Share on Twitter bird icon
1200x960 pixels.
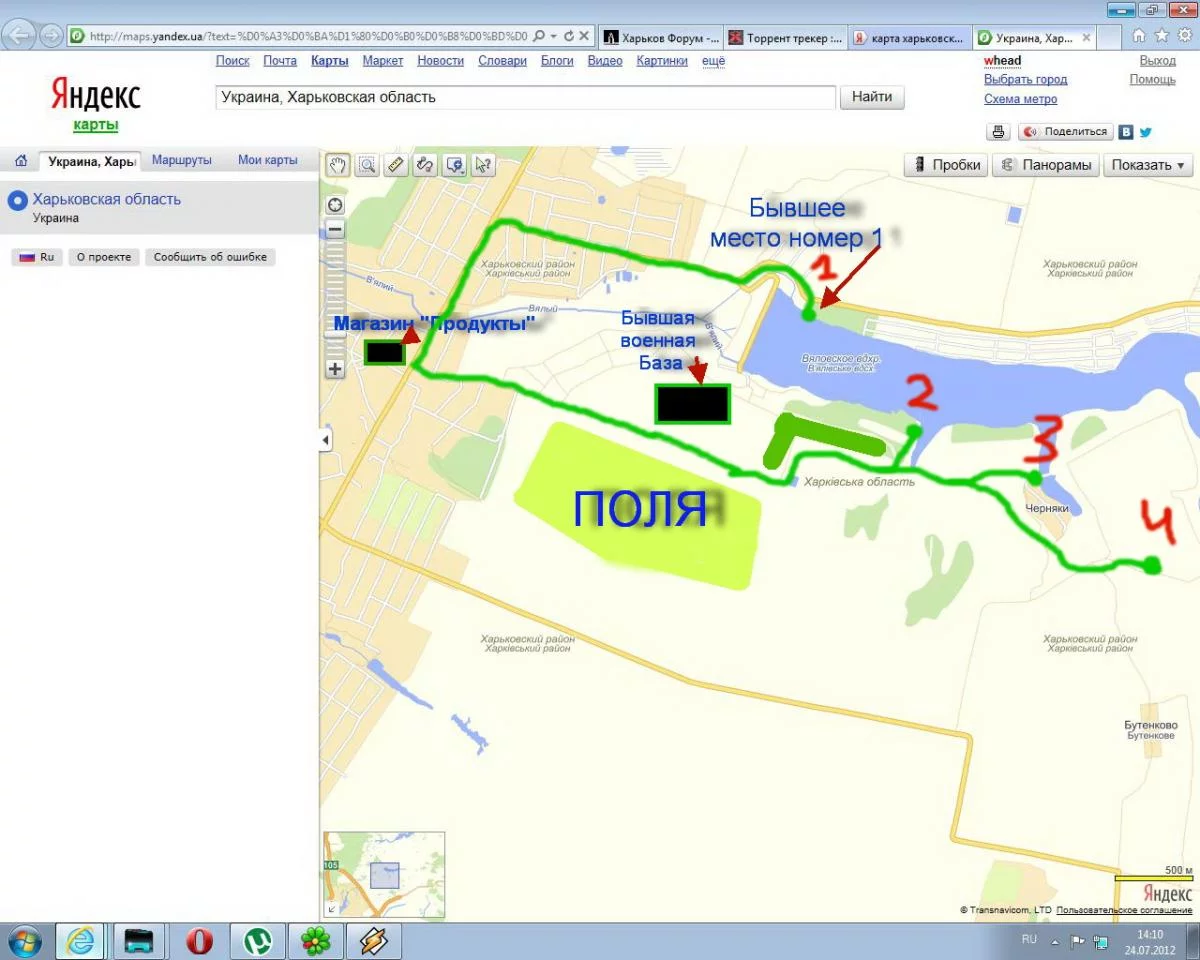coord(1146,132)
